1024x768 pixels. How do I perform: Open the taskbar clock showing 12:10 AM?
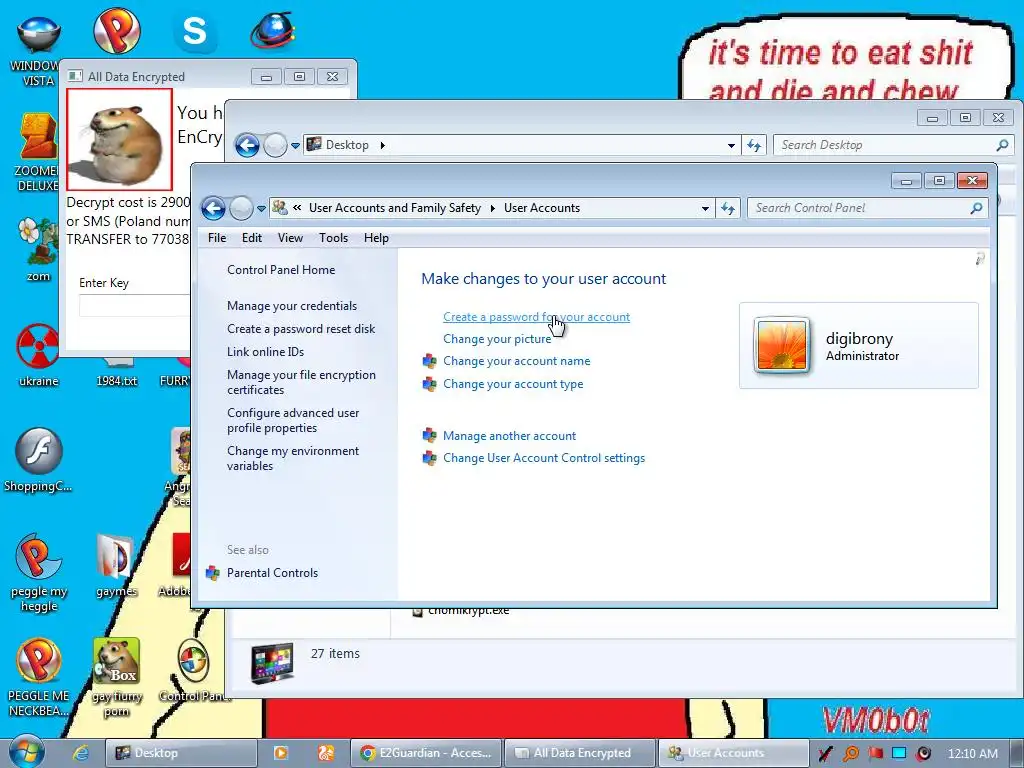tap(972, 753)
